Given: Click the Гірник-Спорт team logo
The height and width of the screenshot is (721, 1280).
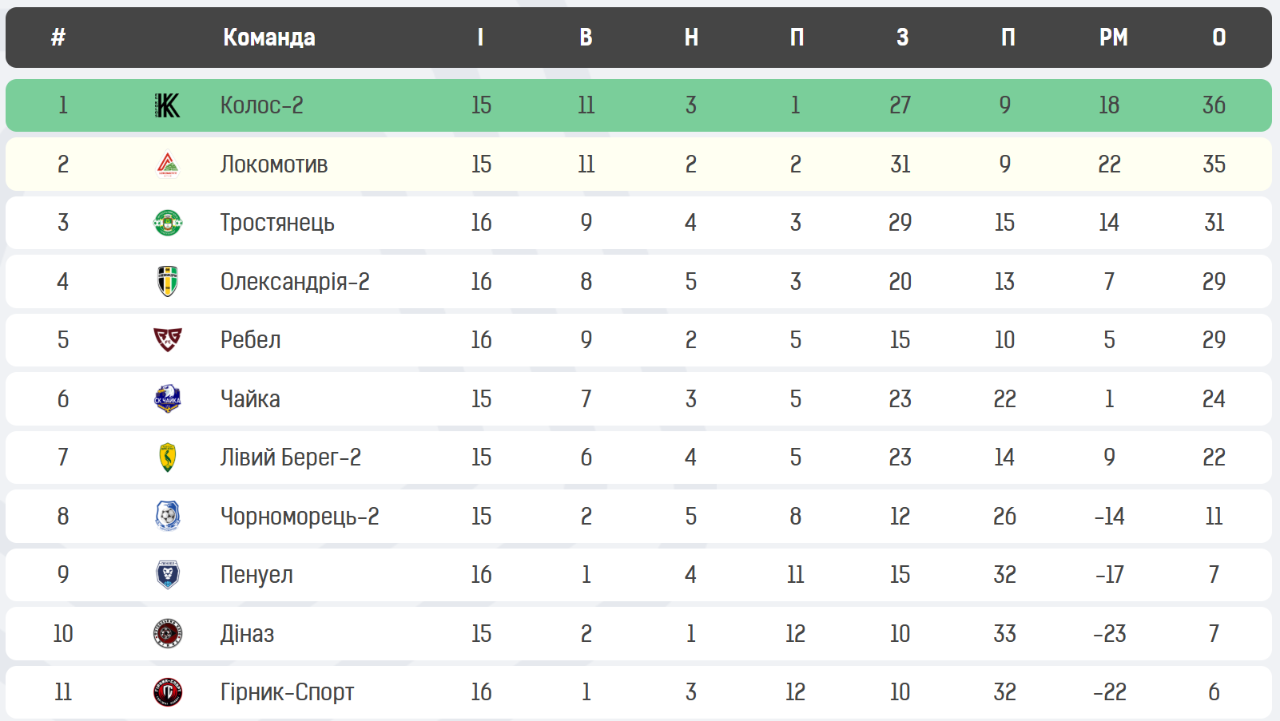Looking at the screenshot, I should [167, 692].
